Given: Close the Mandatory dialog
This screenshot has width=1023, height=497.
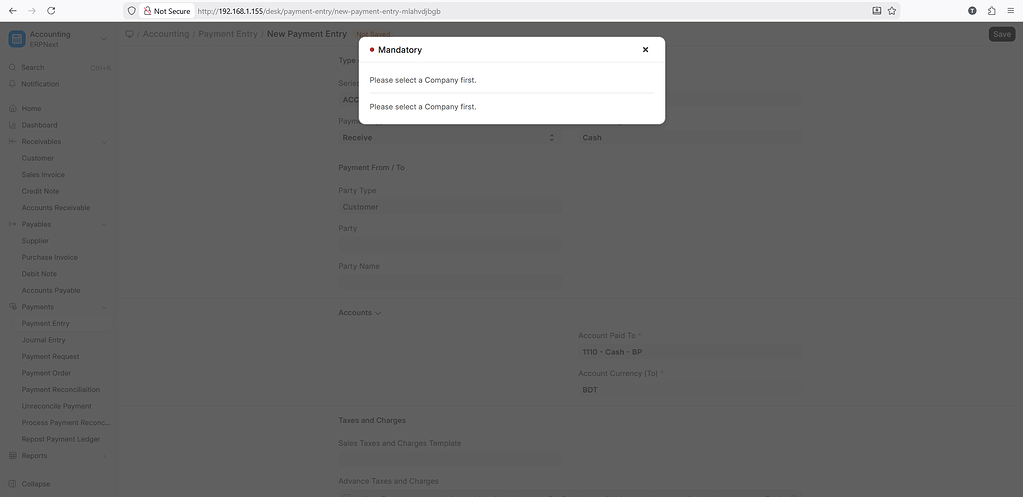Looking at the screenshot, I should pyautogui.click(x=645, y=50).
